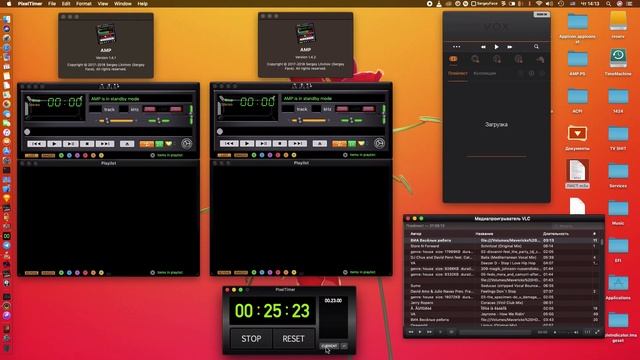
Task: Click green dot in left AMP player strip
Action: 61,155
